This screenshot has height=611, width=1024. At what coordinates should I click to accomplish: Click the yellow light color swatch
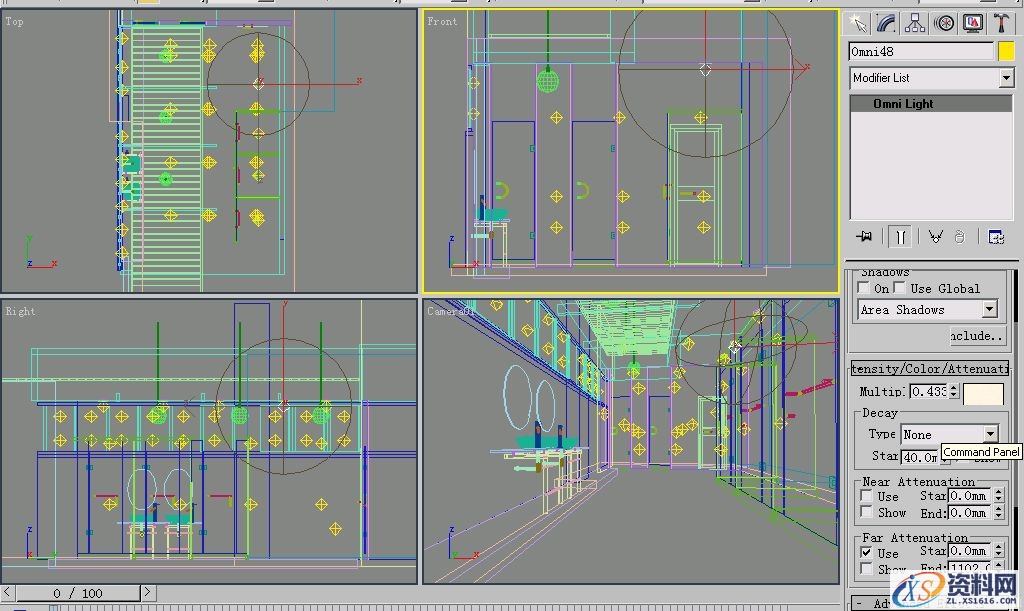point(1006,51)
